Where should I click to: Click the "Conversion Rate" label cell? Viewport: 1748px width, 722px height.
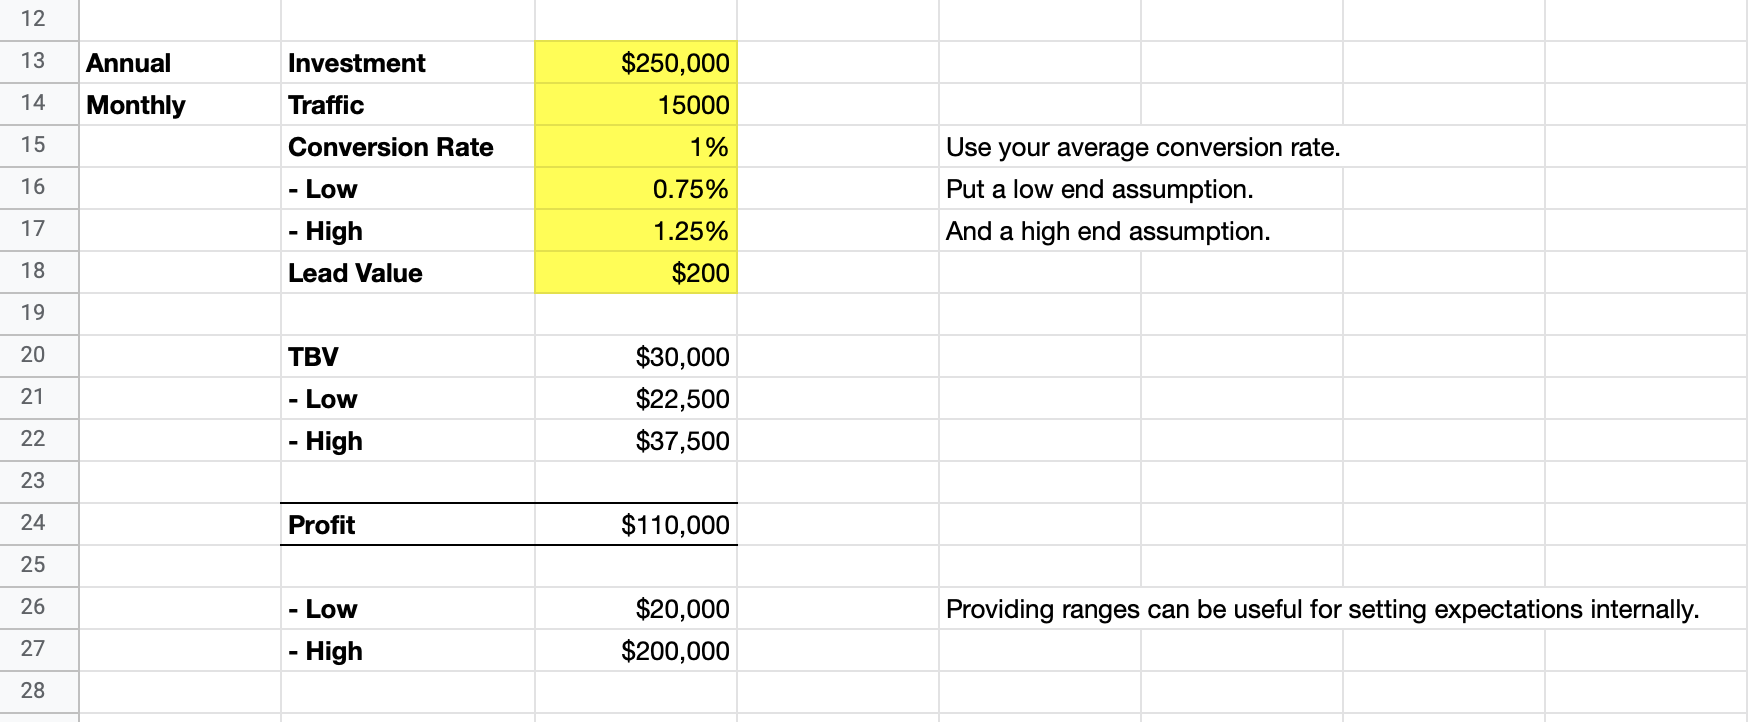[x=391, y=147]
